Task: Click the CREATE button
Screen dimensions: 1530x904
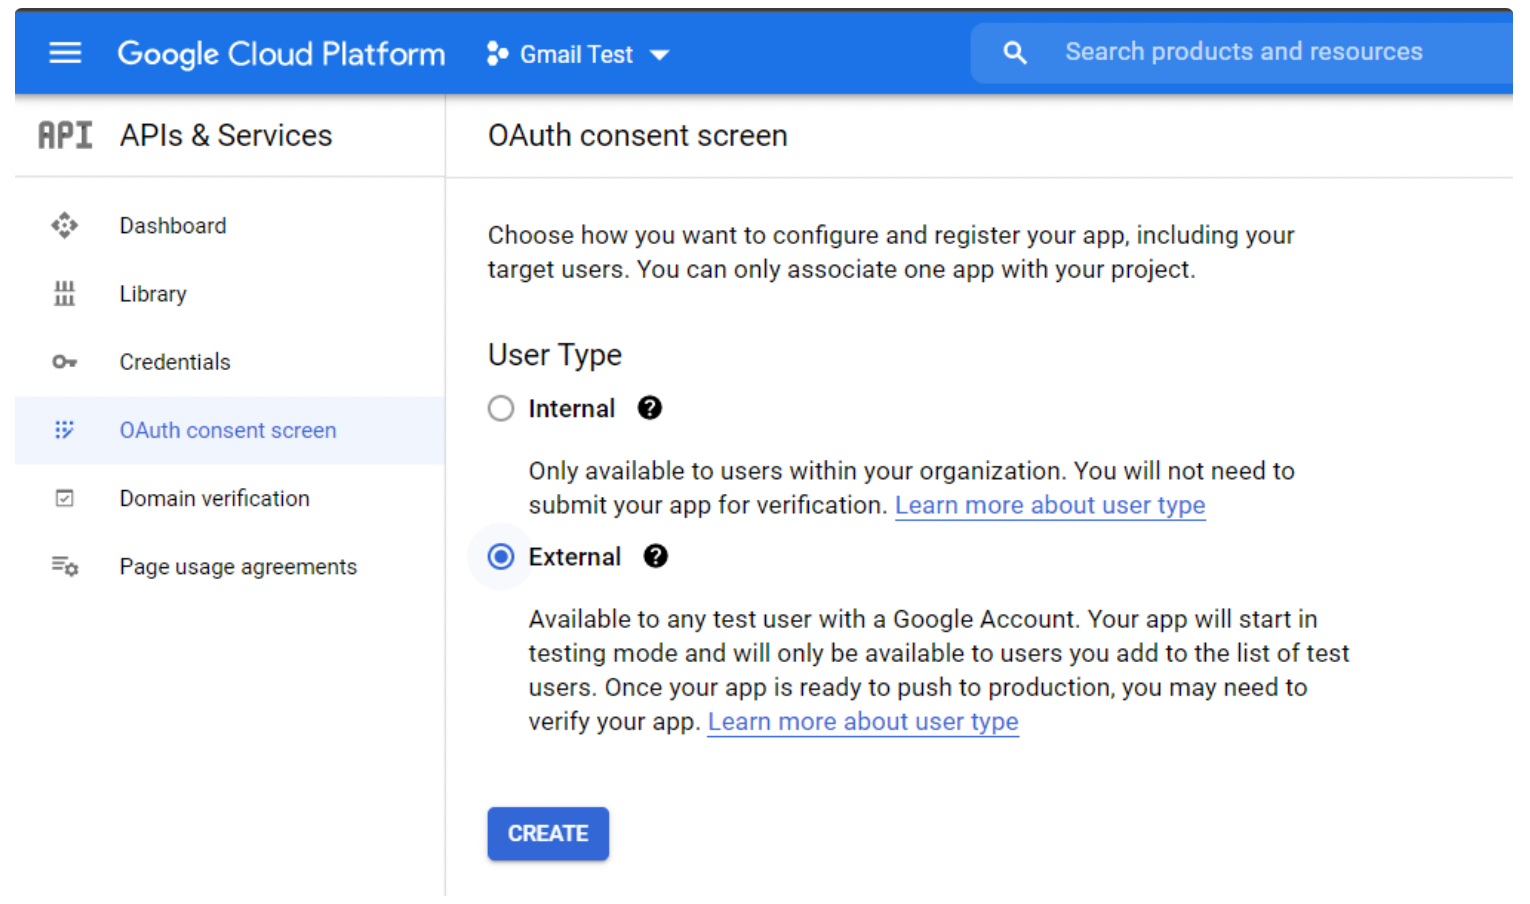Action: (x=548, y=833)
